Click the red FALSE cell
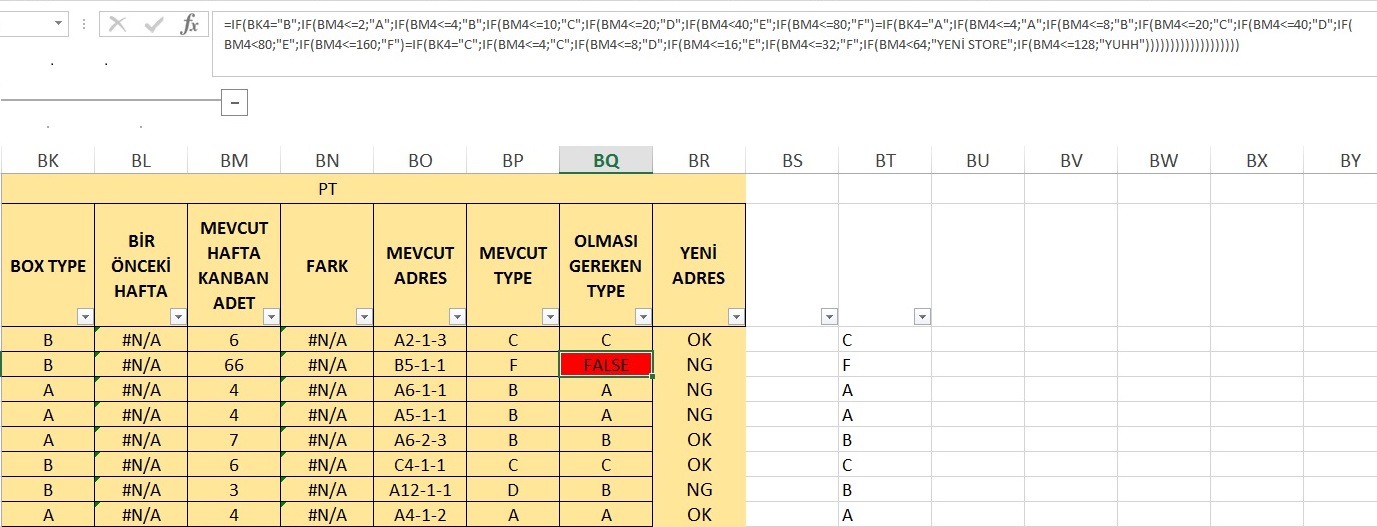1377x527 pixels. pos(606,365)
